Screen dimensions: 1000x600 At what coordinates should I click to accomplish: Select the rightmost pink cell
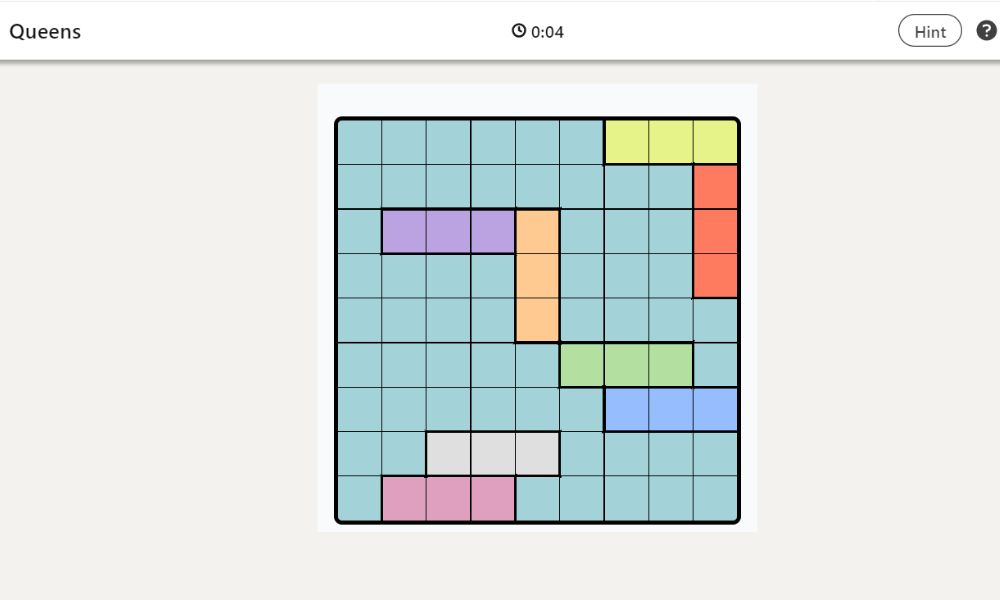tap(493, 500)
